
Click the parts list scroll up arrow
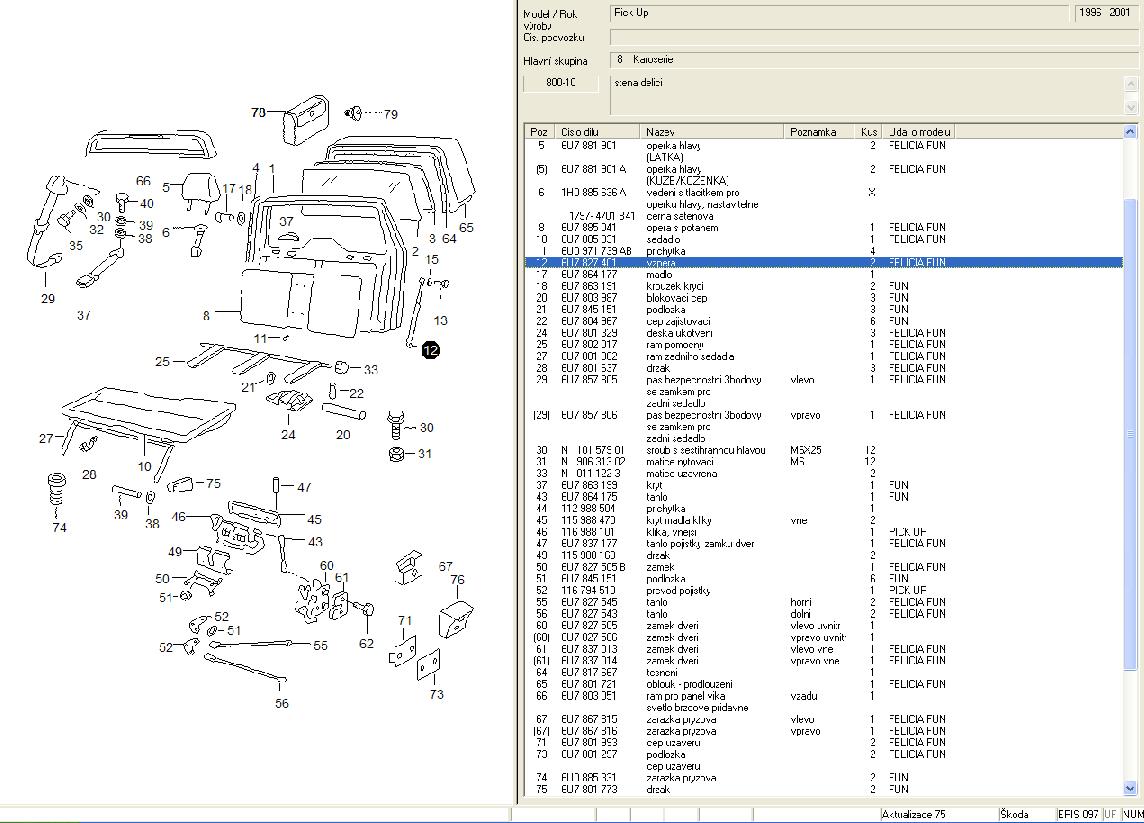[x=1130, y=132]
